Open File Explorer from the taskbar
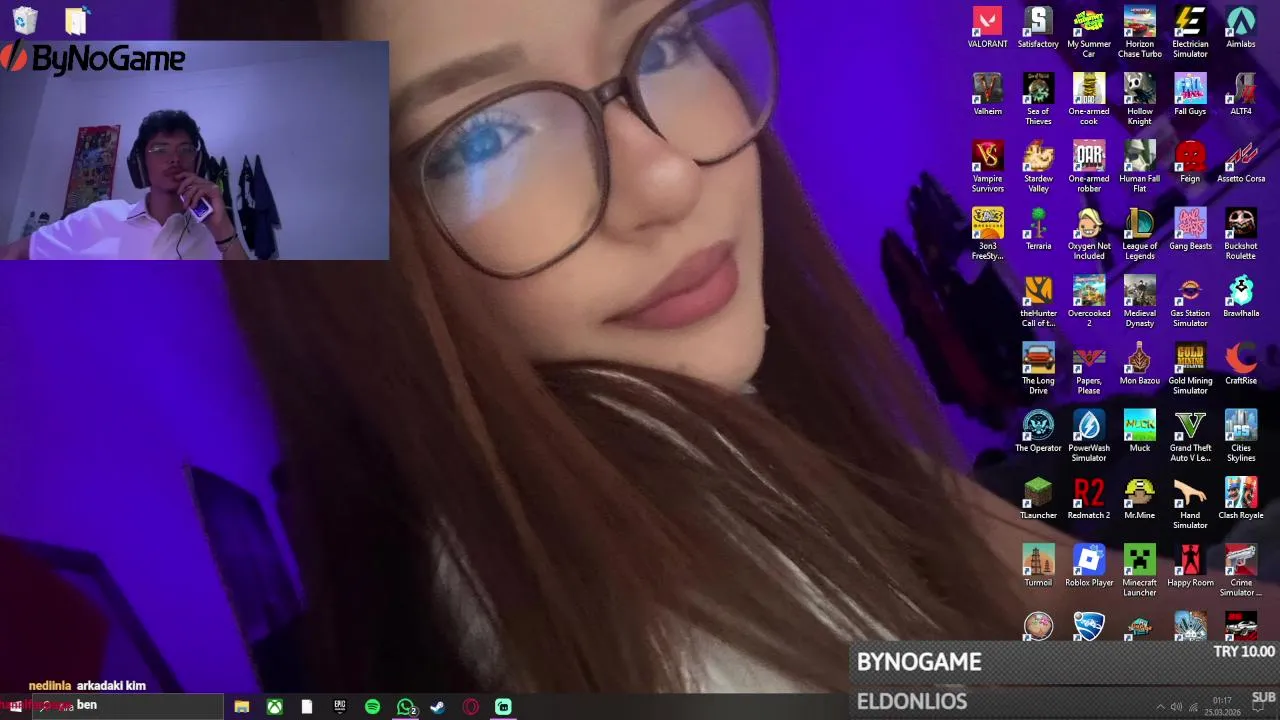This screenshot has width=1280, height=720. point(242,707)
